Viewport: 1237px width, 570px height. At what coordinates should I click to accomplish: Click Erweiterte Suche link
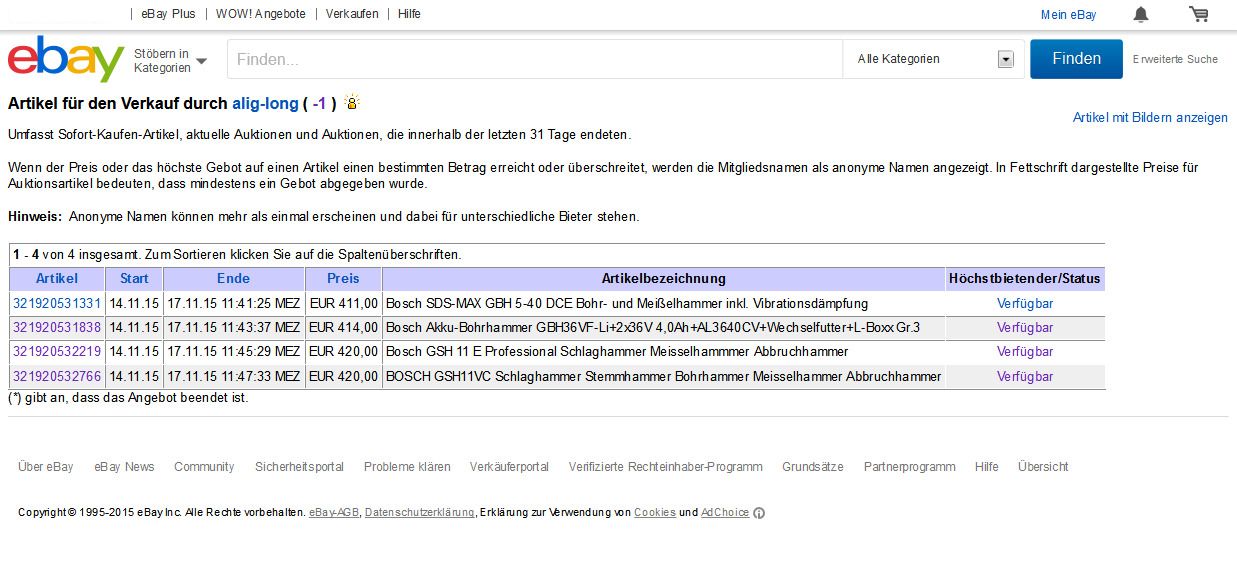(x=1175, y=59)
